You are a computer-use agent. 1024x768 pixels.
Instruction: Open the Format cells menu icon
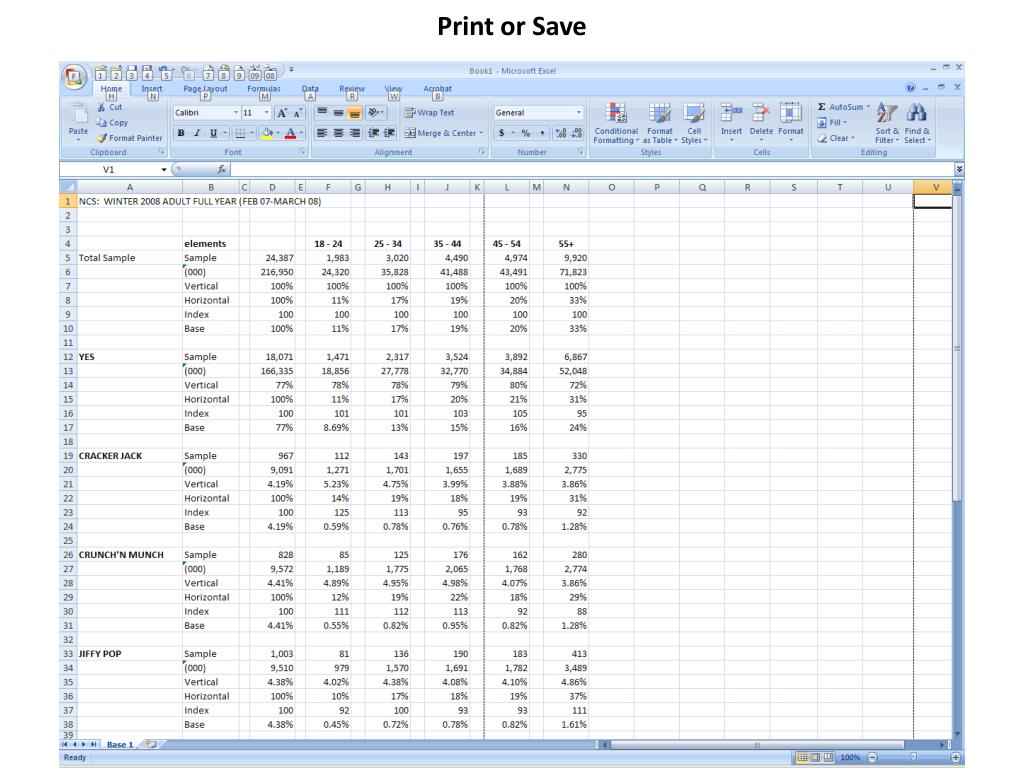click(790, 114)
